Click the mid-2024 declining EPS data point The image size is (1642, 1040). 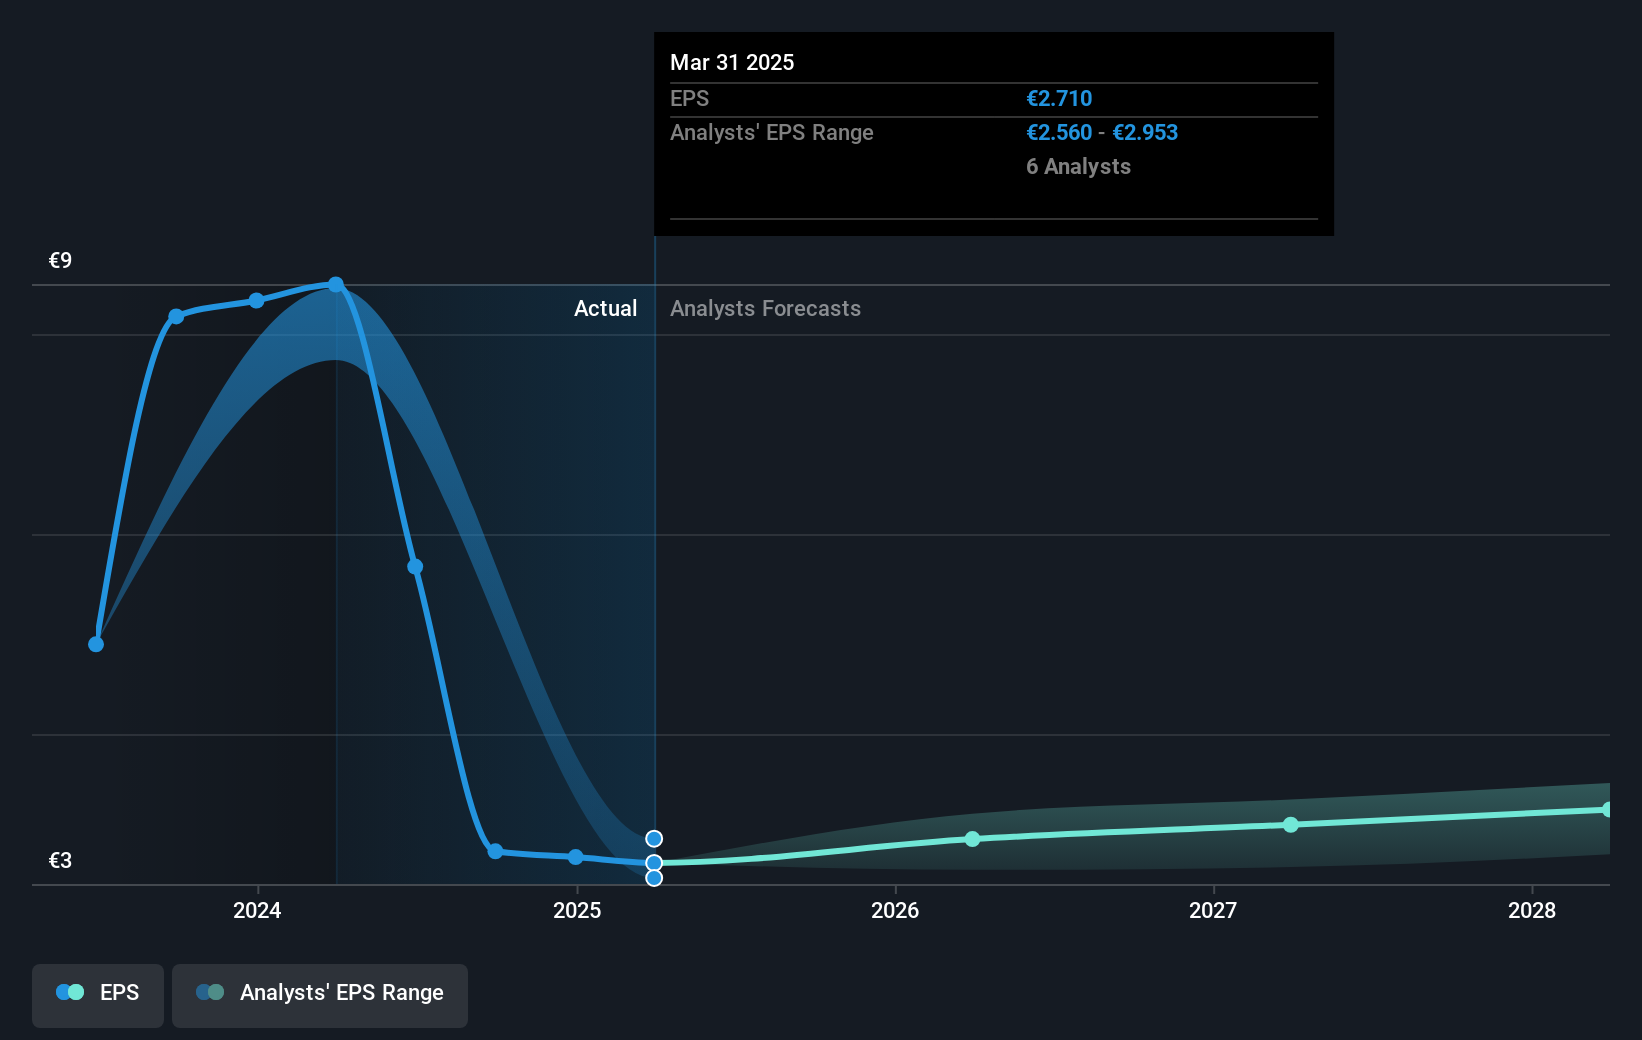pos(414,567)
